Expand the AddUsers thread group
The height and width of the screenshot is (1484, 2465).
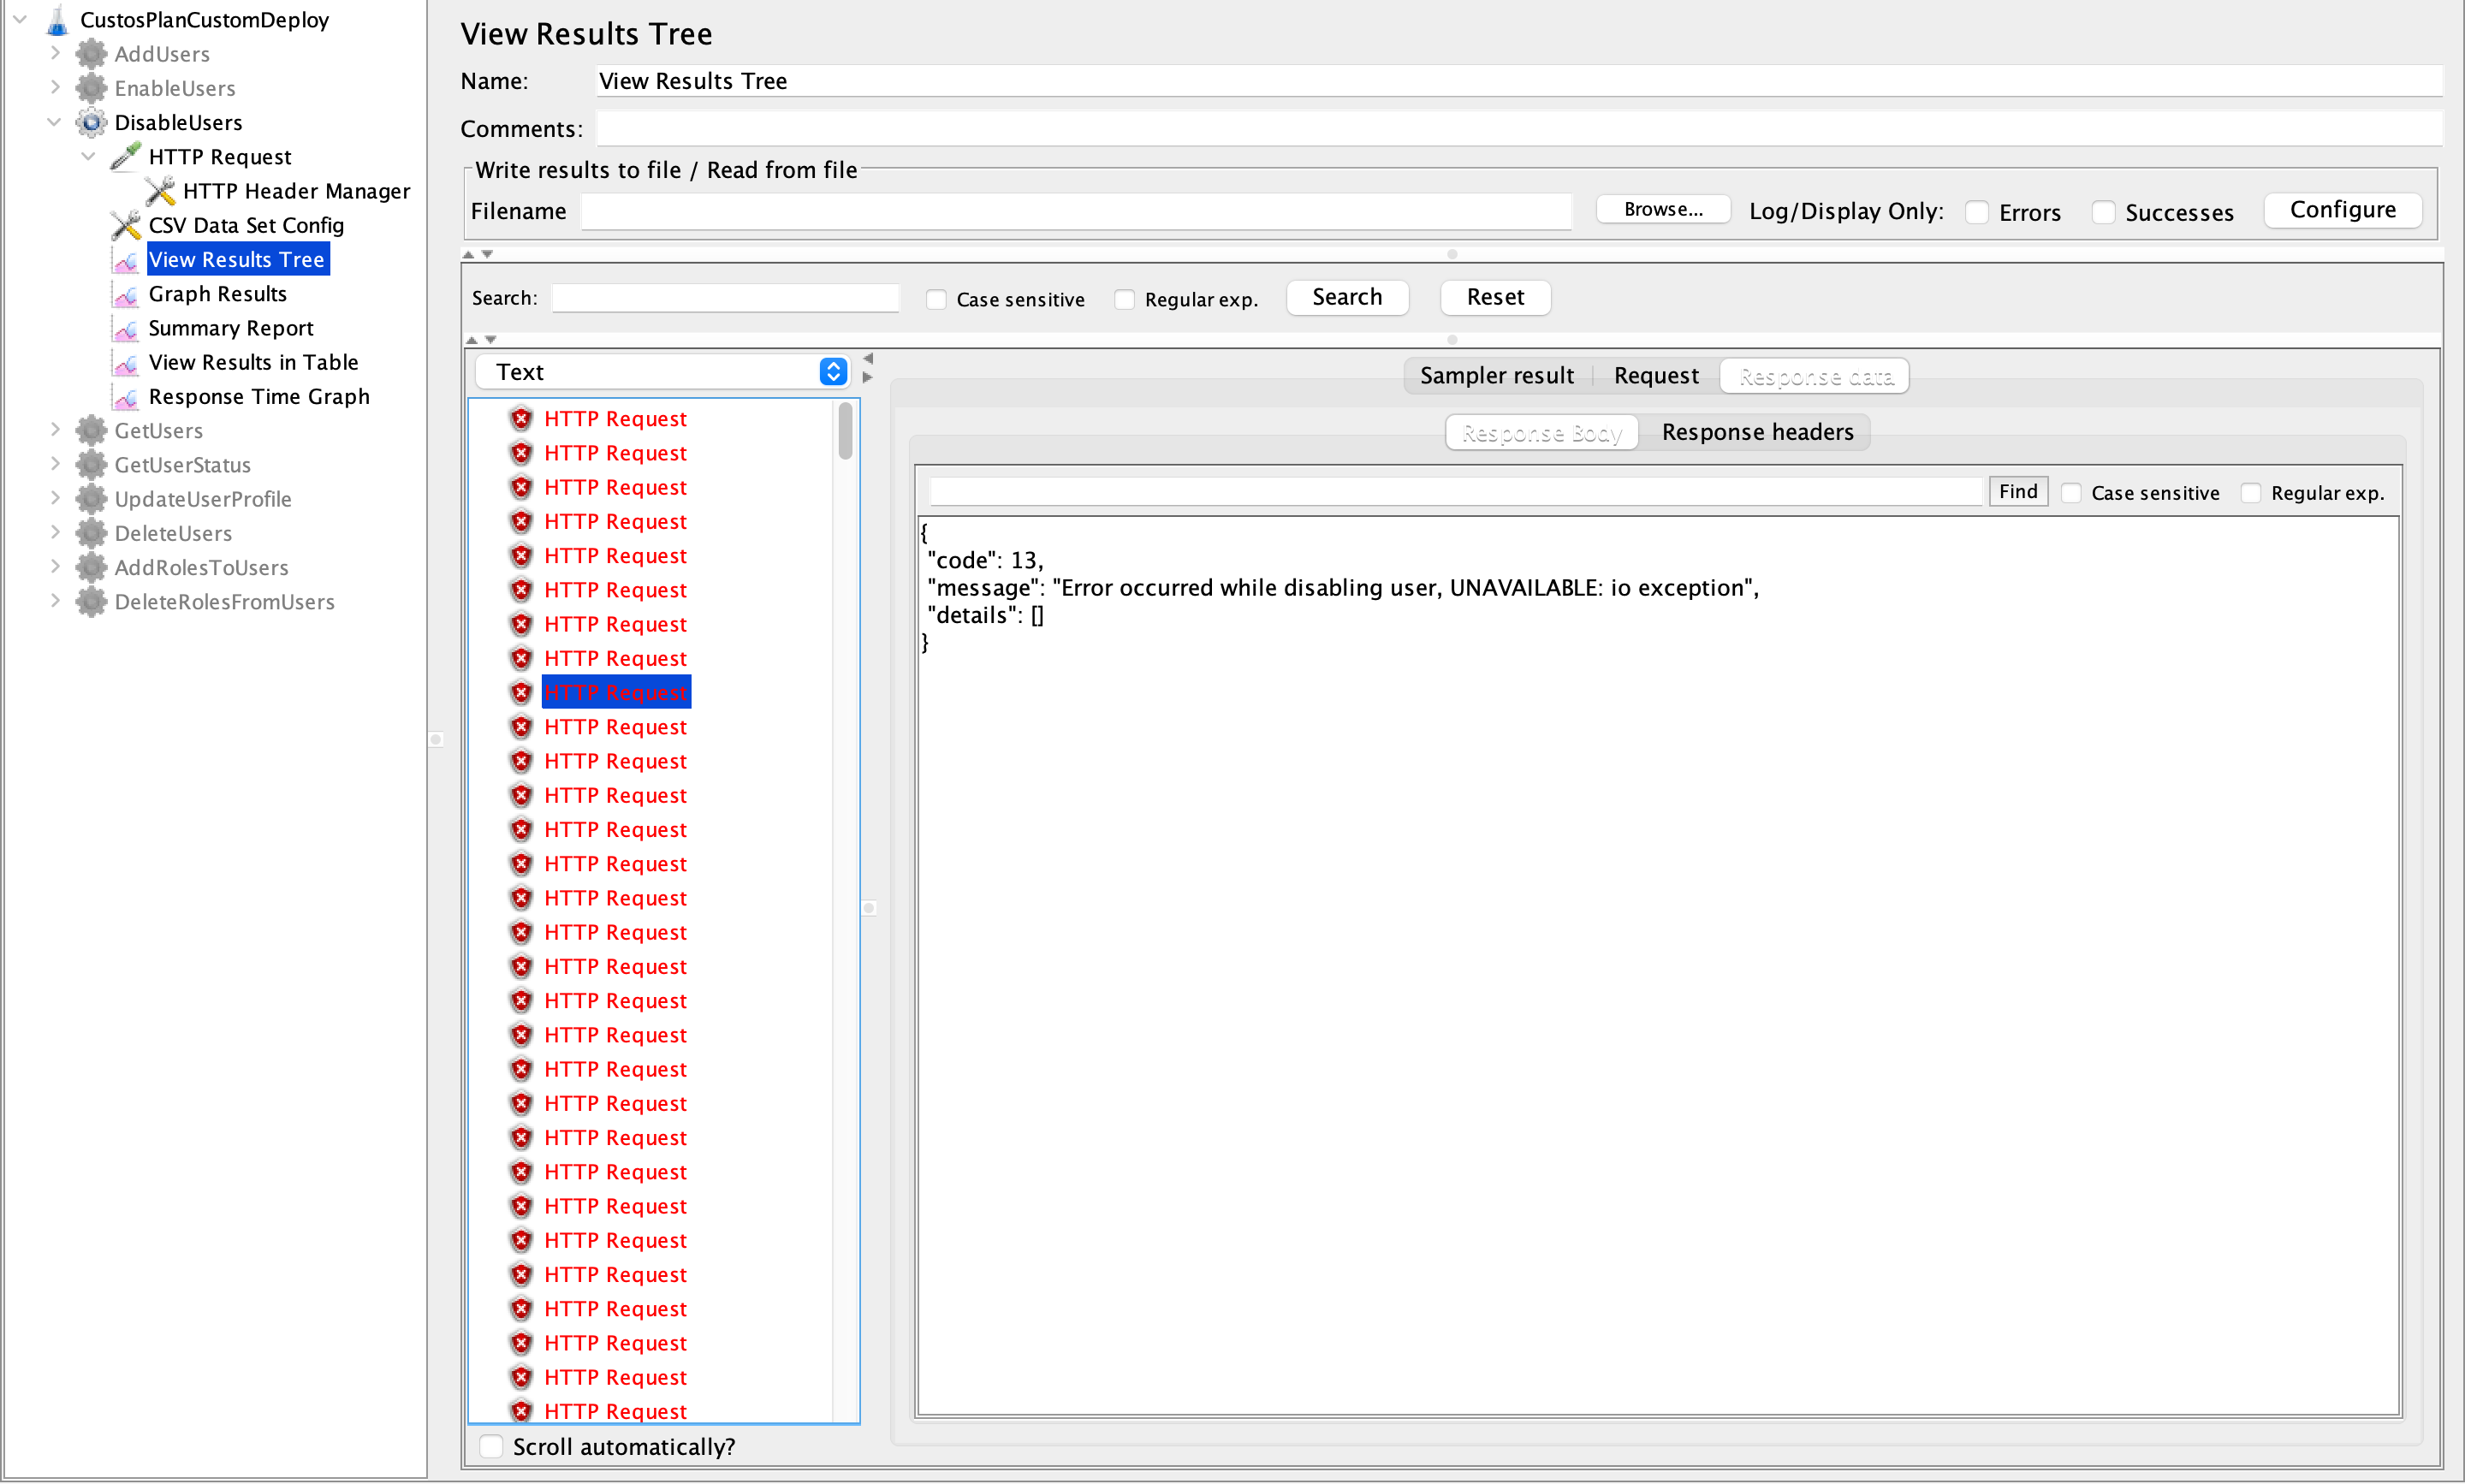(56, 54)
